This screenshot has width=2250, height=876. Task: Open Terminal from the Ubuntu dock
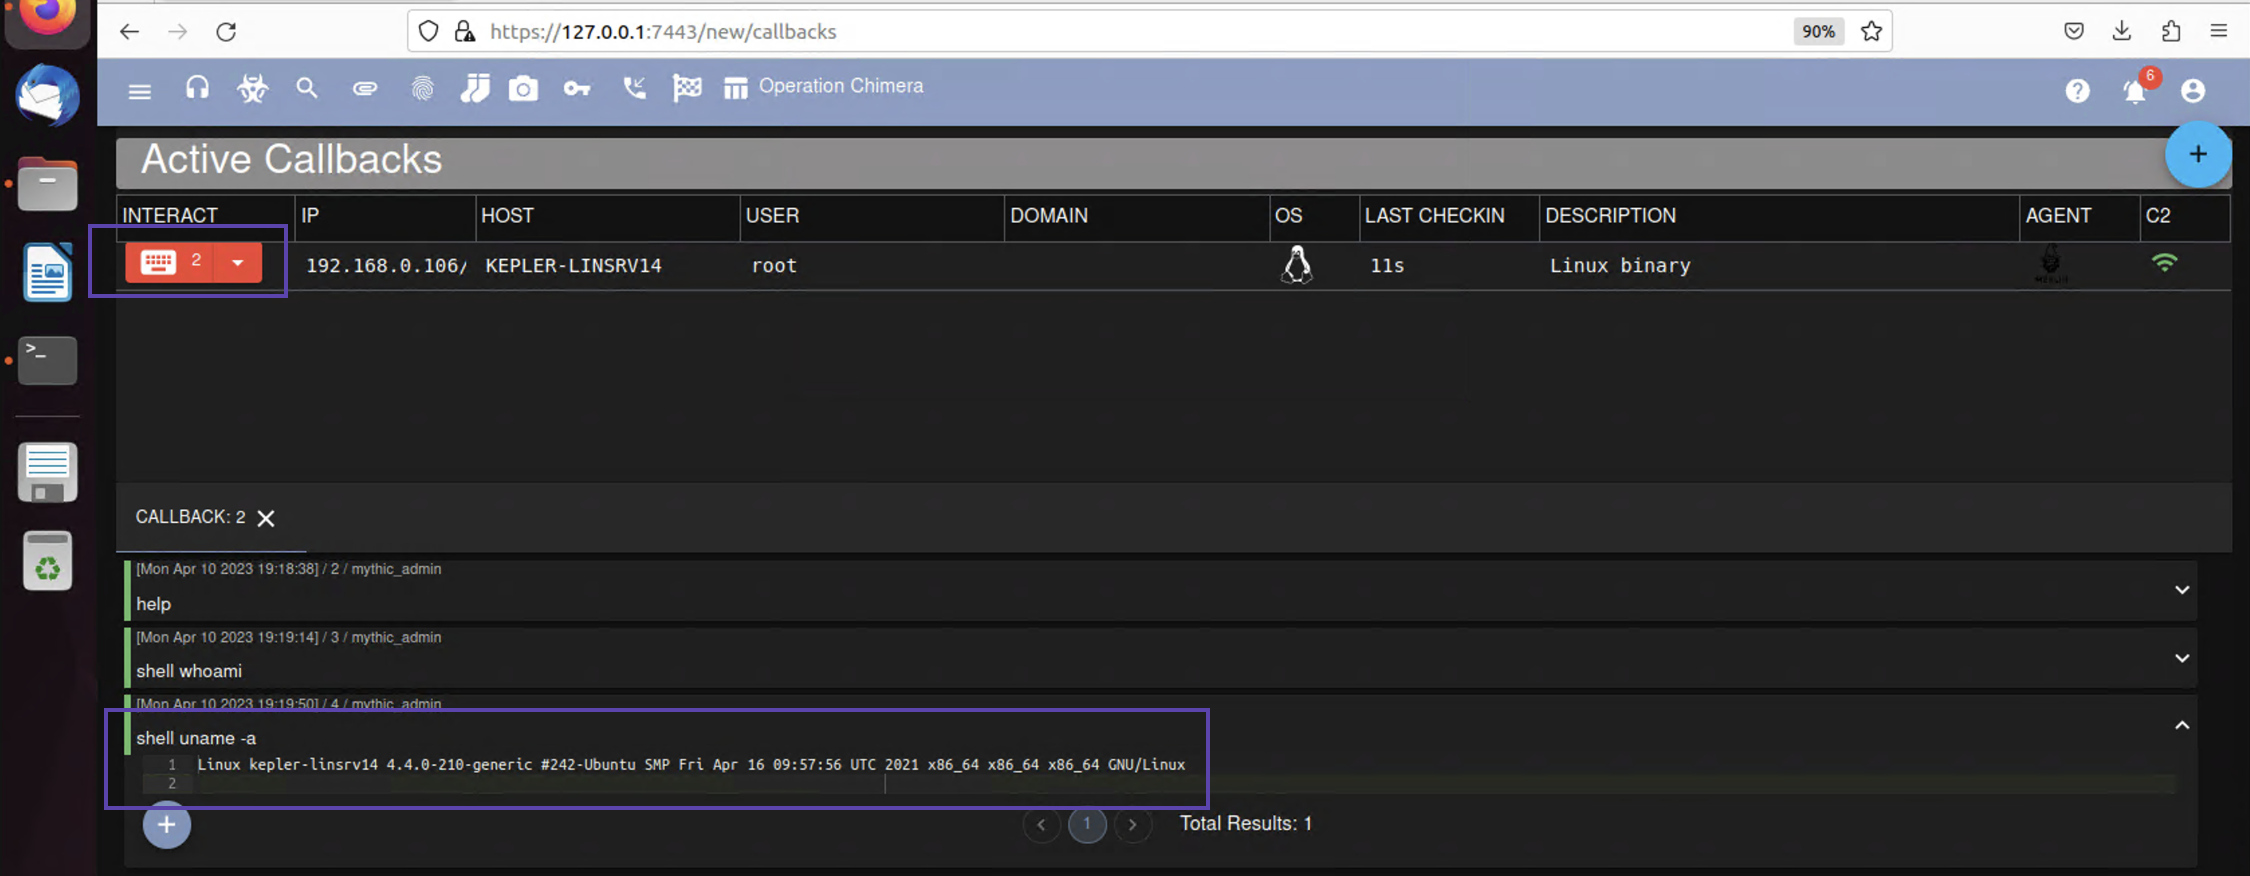click(x=47, y=360)
